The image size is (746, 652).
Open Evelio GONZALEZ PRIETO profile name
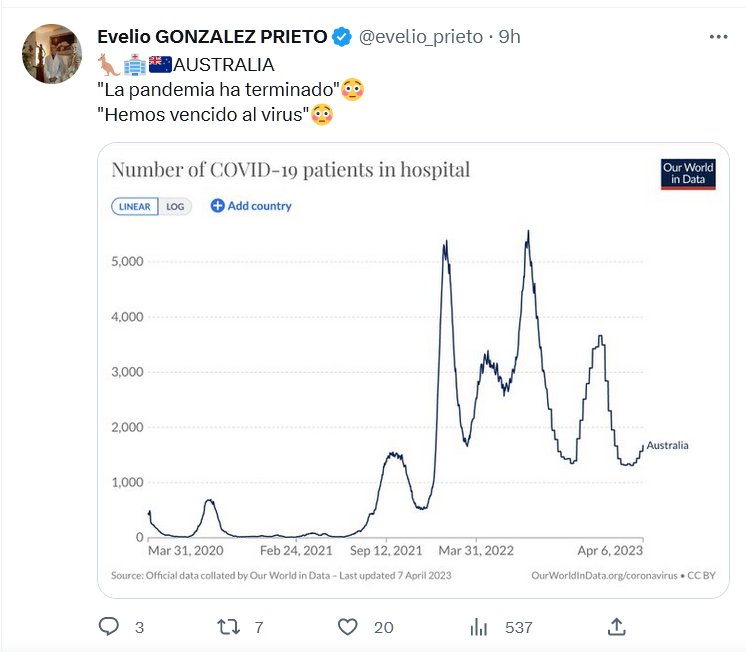tap(212, 37)
